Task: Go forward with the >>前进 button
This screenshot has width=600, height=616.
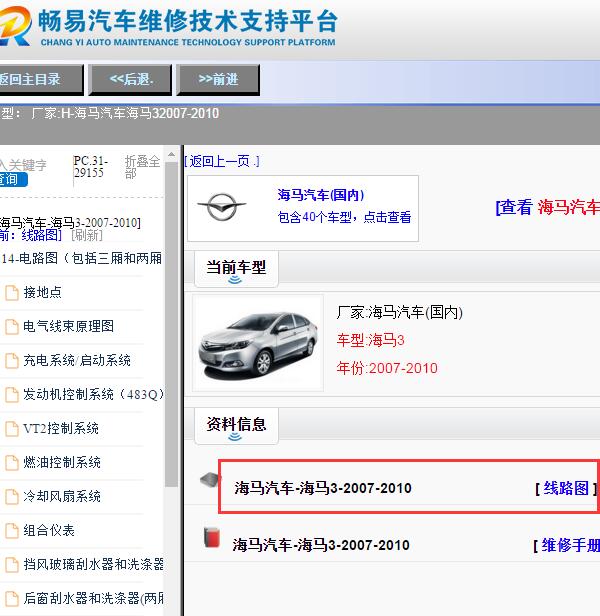Action: (x=218, y=80)
